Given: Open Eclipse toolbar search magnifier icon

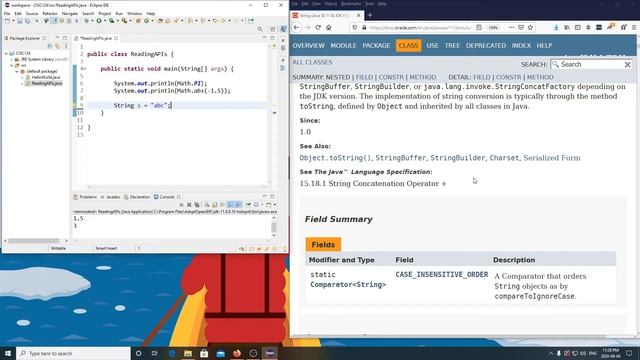Looking at the screenshot, I should pyautogui.click(x=260, y=29).
